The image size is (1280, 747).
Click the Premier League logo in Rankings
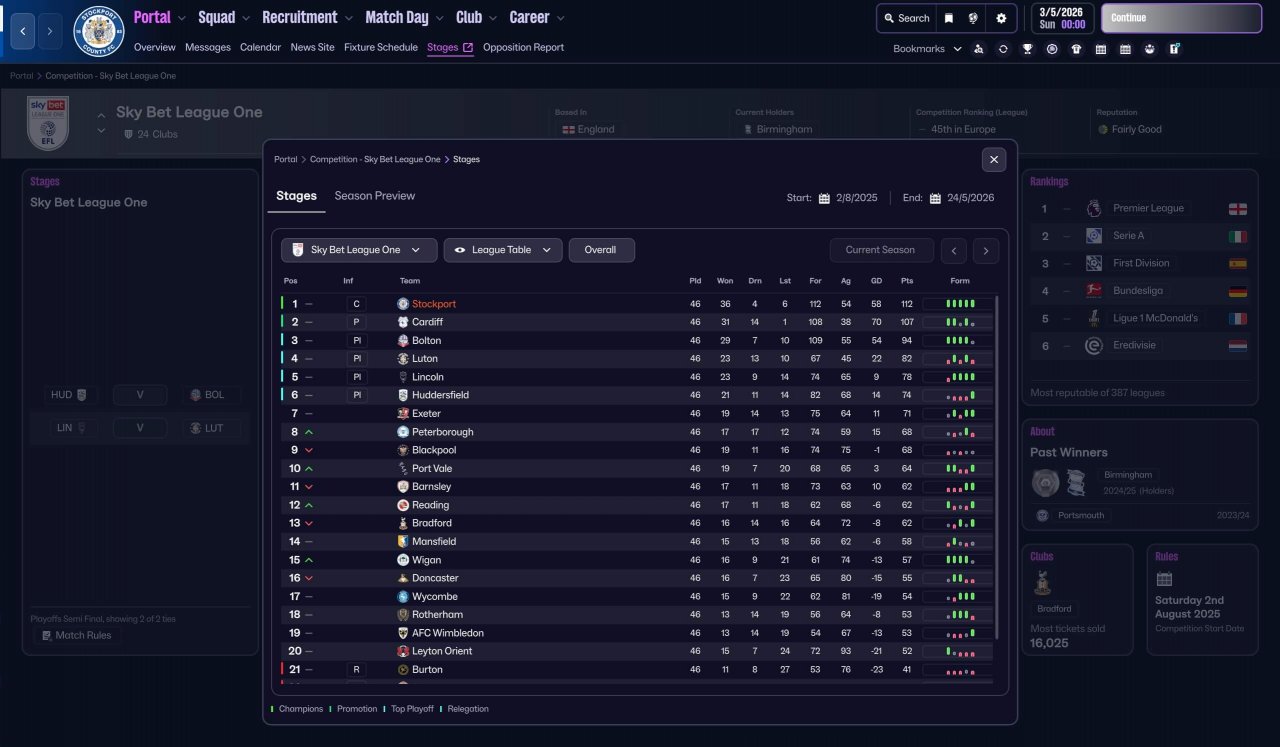pos(1093,208)
